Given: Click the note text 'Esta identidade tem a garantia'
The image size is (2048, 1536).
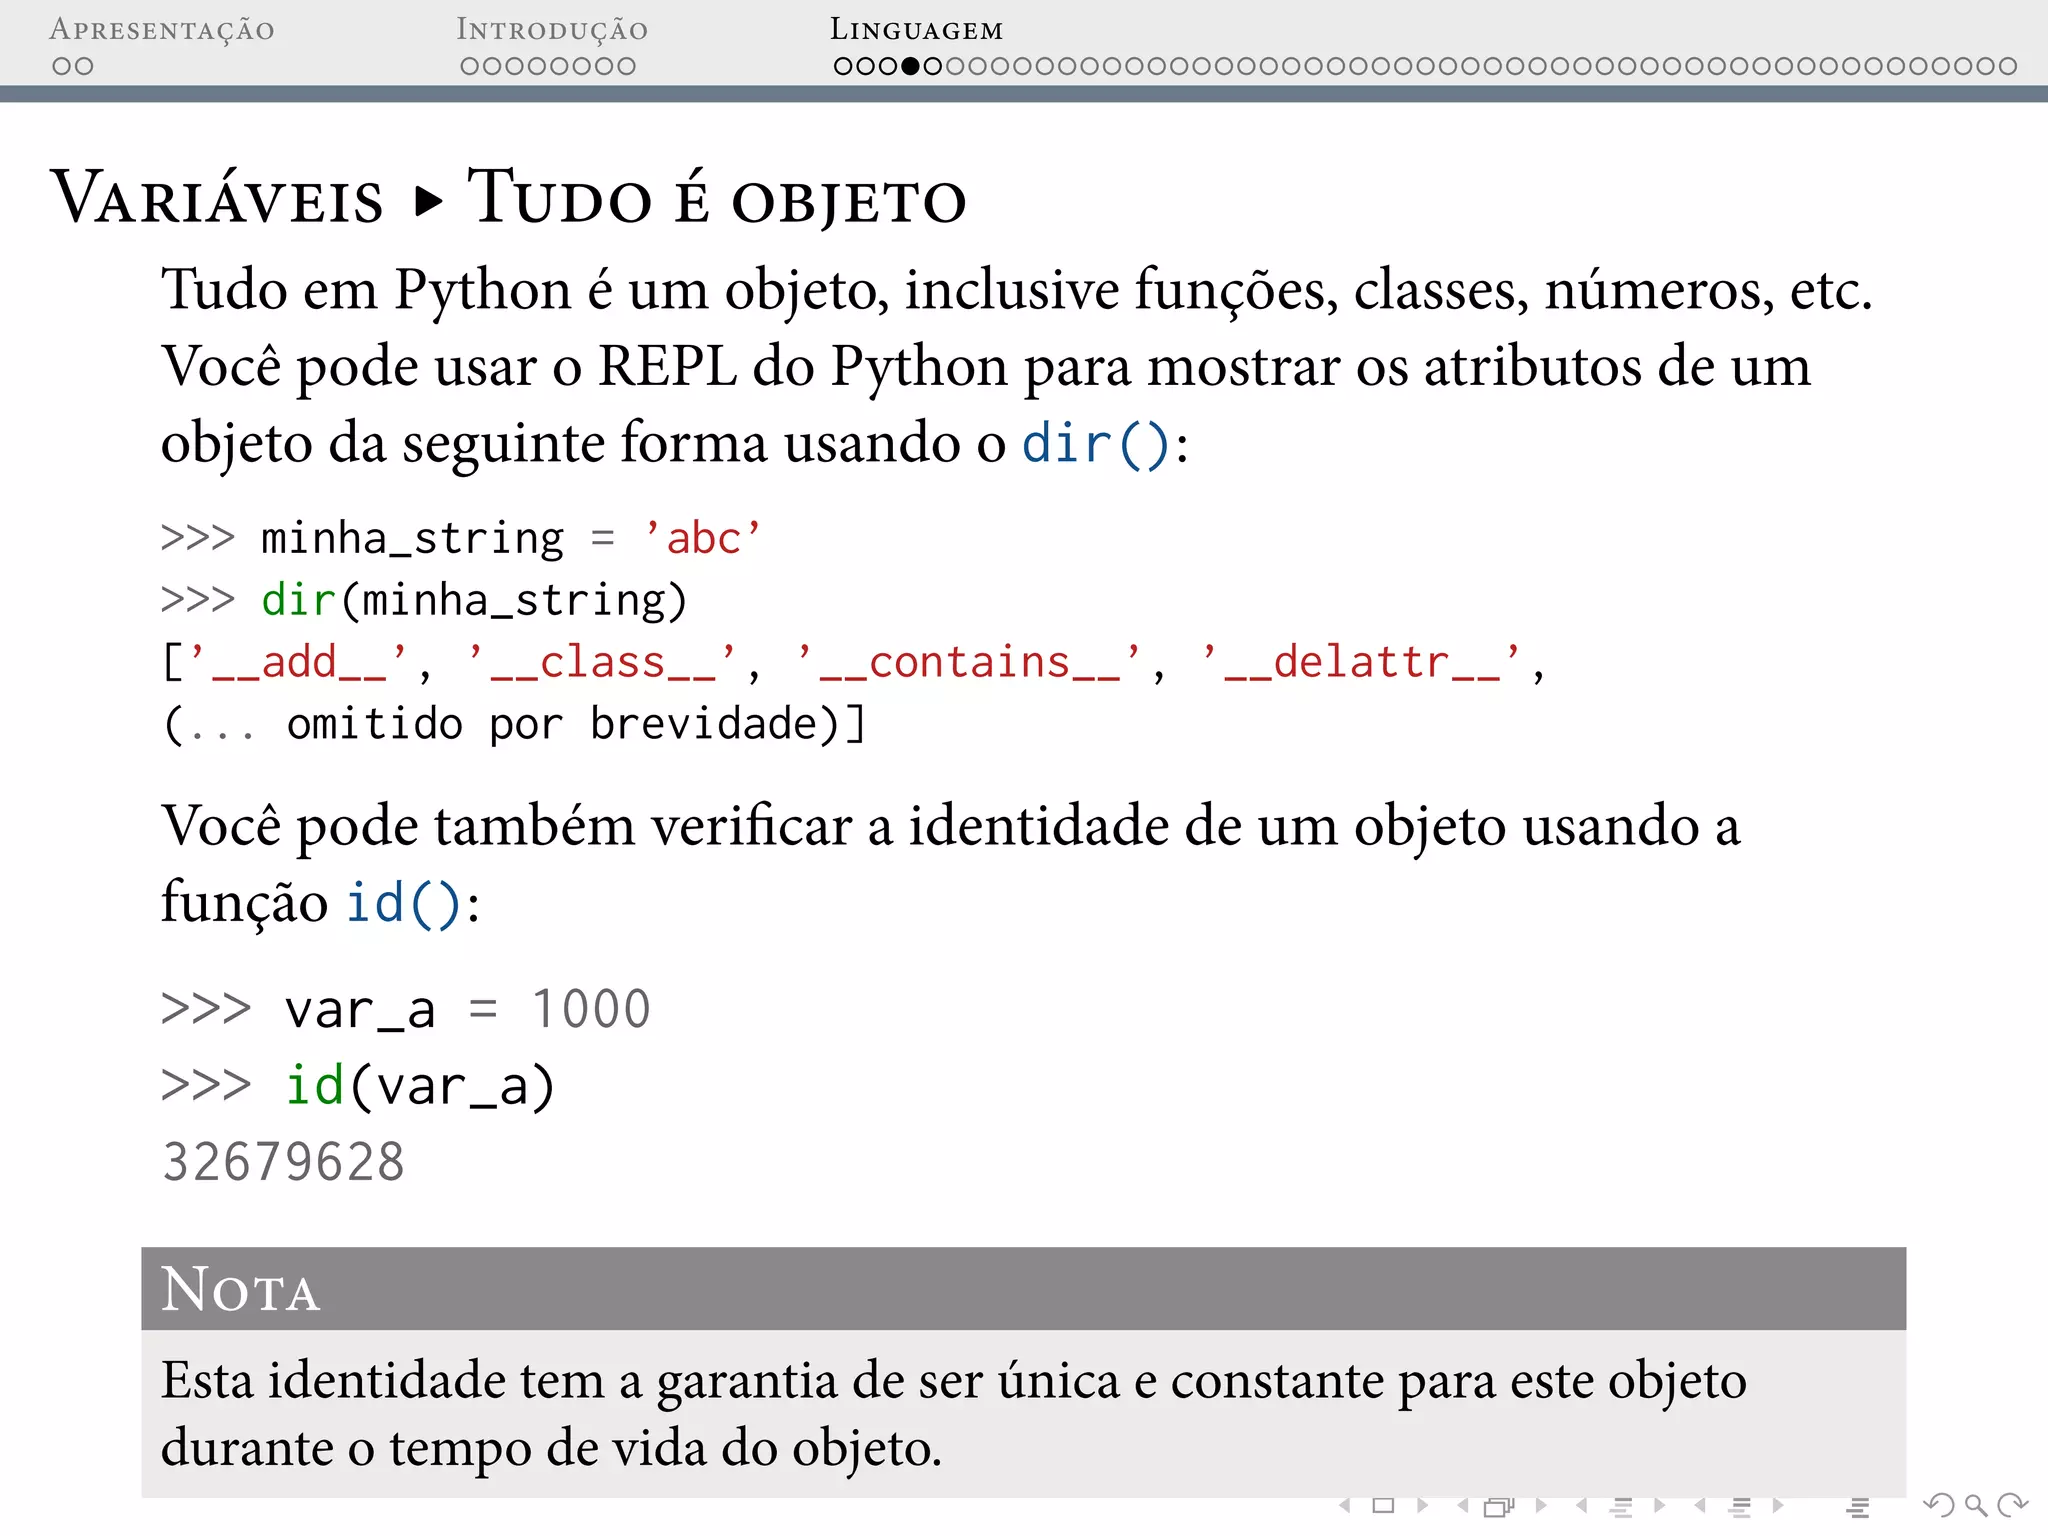Looking at the screenshot, I should point(501,1381).
